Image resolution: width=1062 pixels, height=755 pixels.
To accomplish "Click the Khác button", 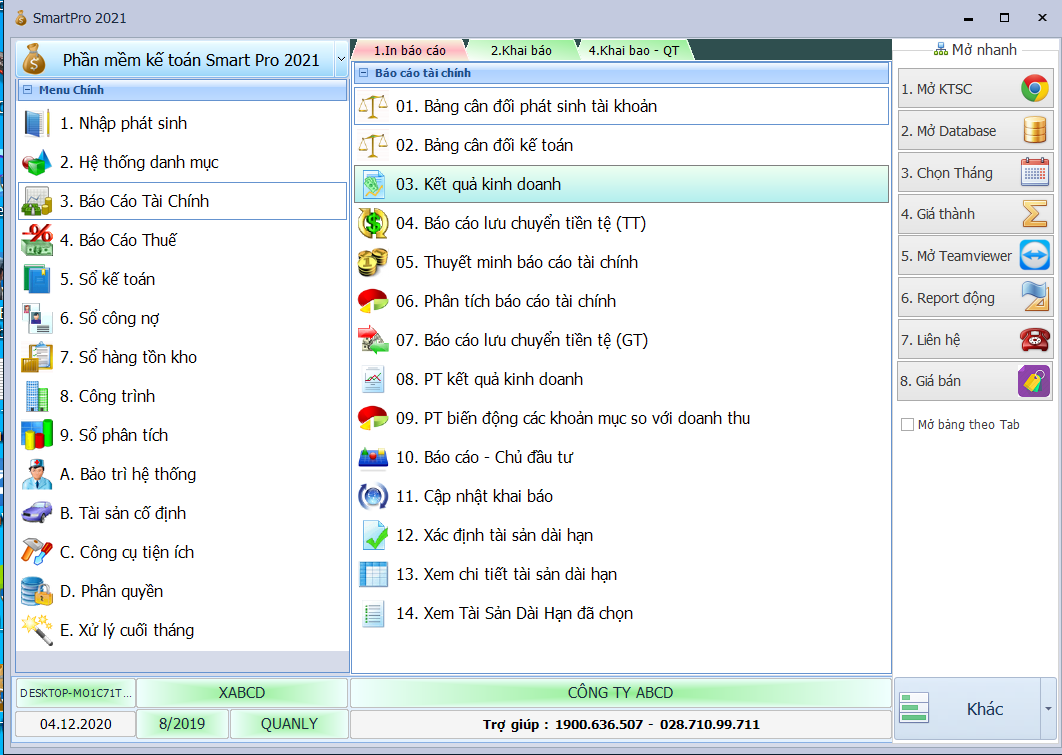I will pos(967,709).
